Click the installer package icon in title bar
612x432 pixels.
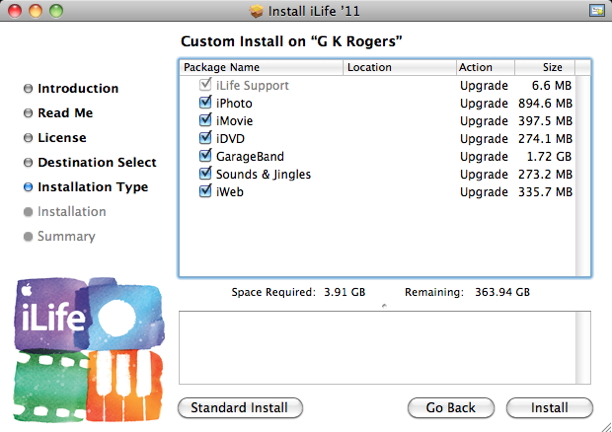(x=256, y=11)
